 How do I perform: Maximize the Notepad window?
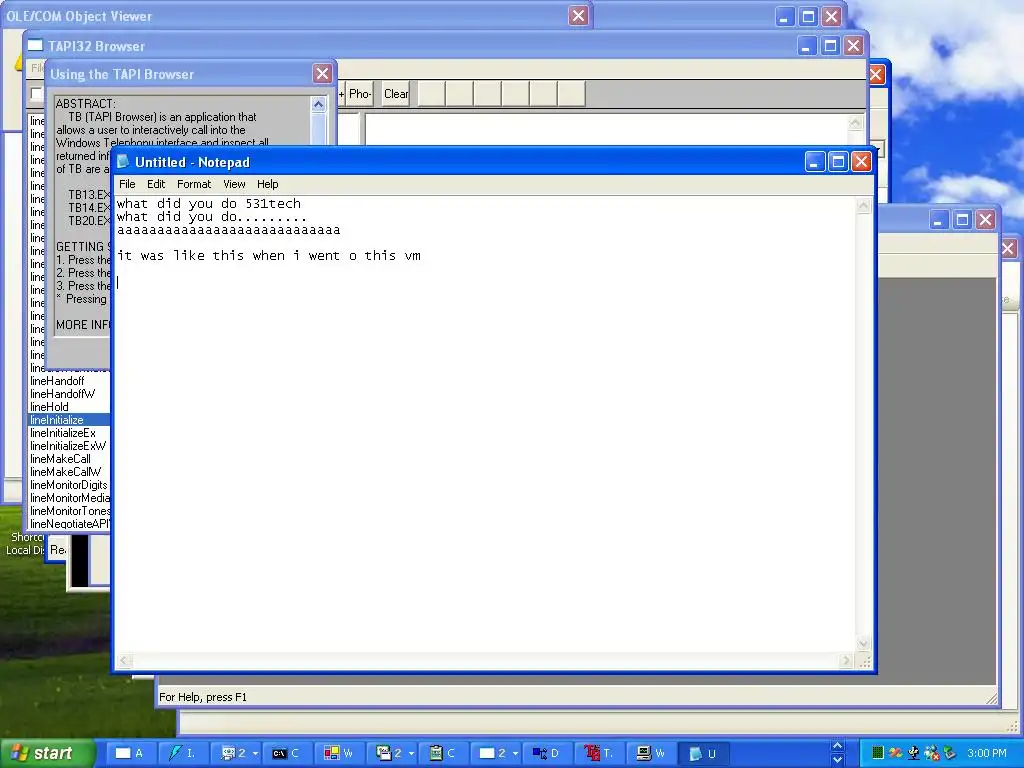[838, 161]
